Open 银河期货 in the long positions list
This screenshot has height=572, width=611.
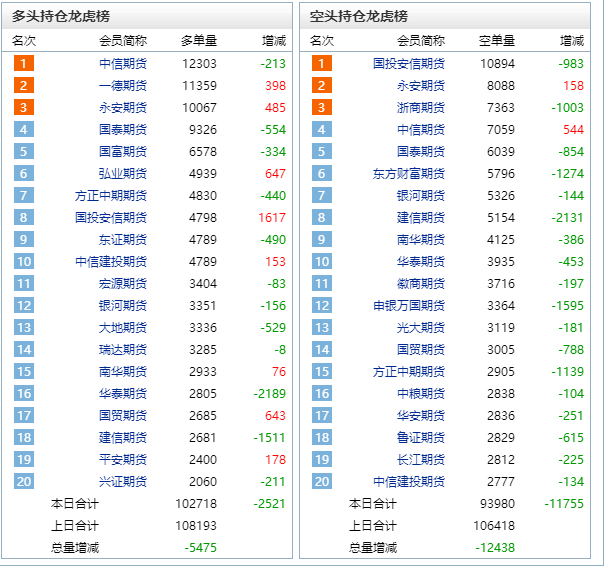[x=123, y=306]
